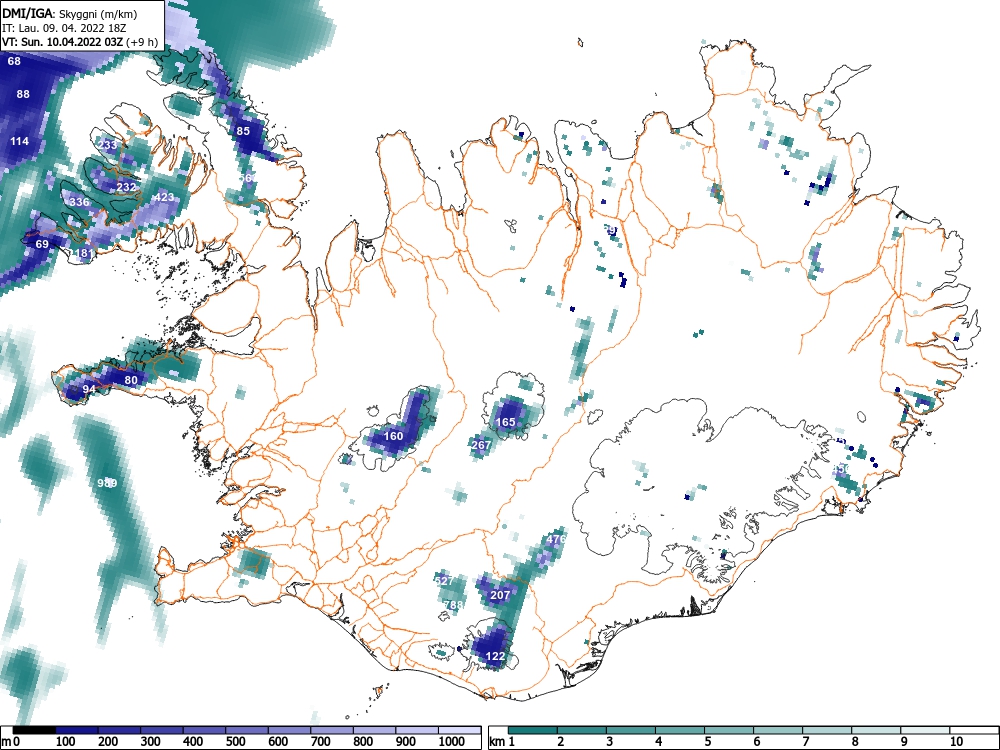Click the value '788' on the map

453,605
